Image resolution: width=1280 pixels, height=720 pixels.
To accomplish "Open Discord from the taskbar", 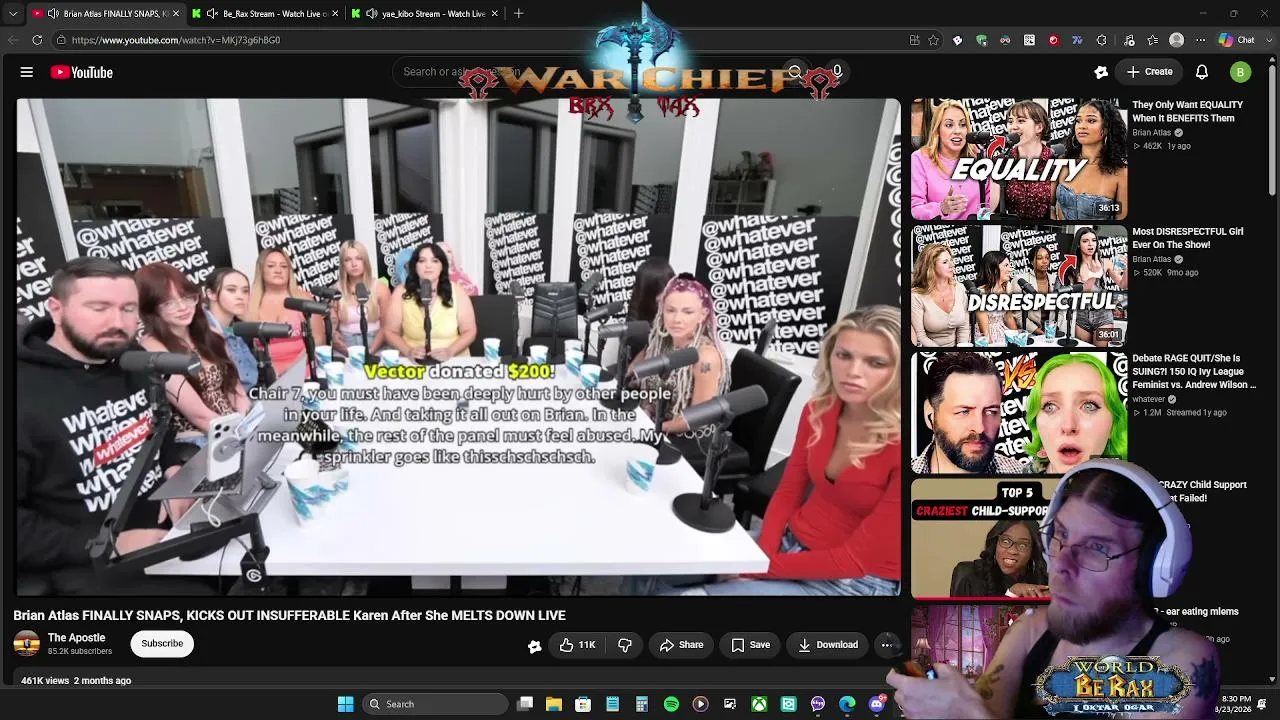I will [x=877, y=704].
